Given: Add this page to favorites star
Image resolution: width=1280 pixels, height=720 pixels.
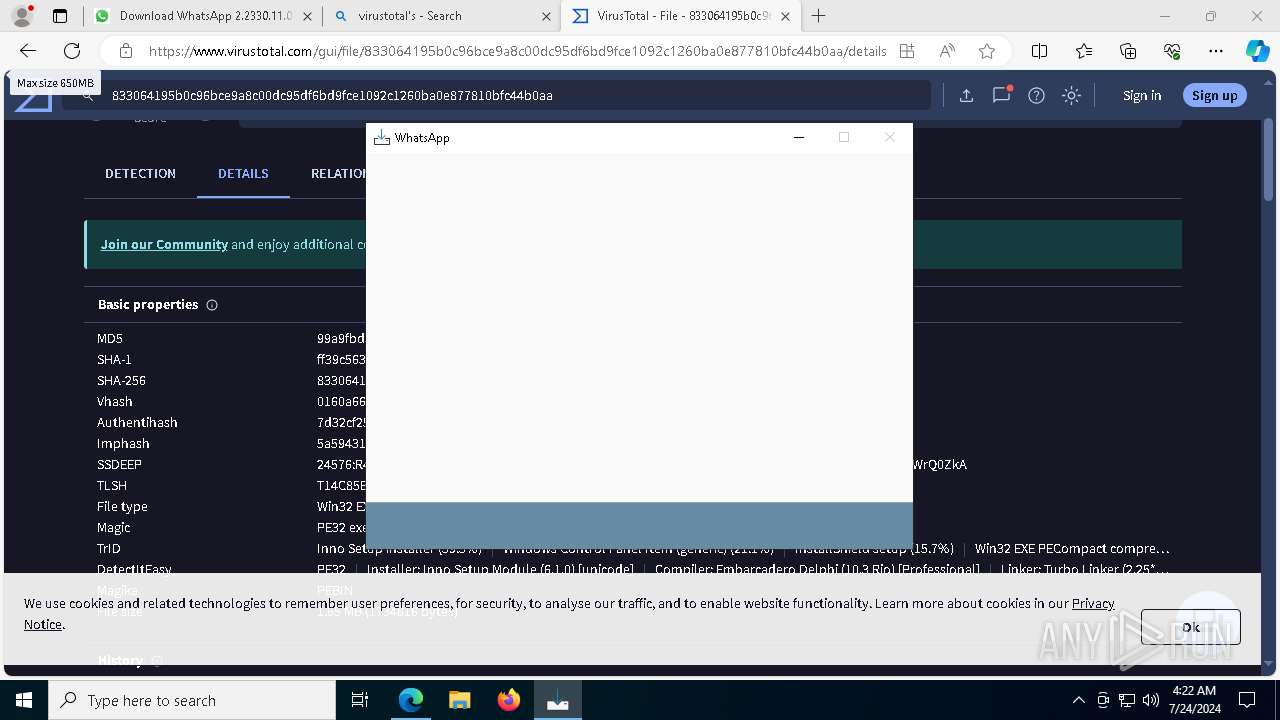Looking at the screenshot, I should coord(987,51).
